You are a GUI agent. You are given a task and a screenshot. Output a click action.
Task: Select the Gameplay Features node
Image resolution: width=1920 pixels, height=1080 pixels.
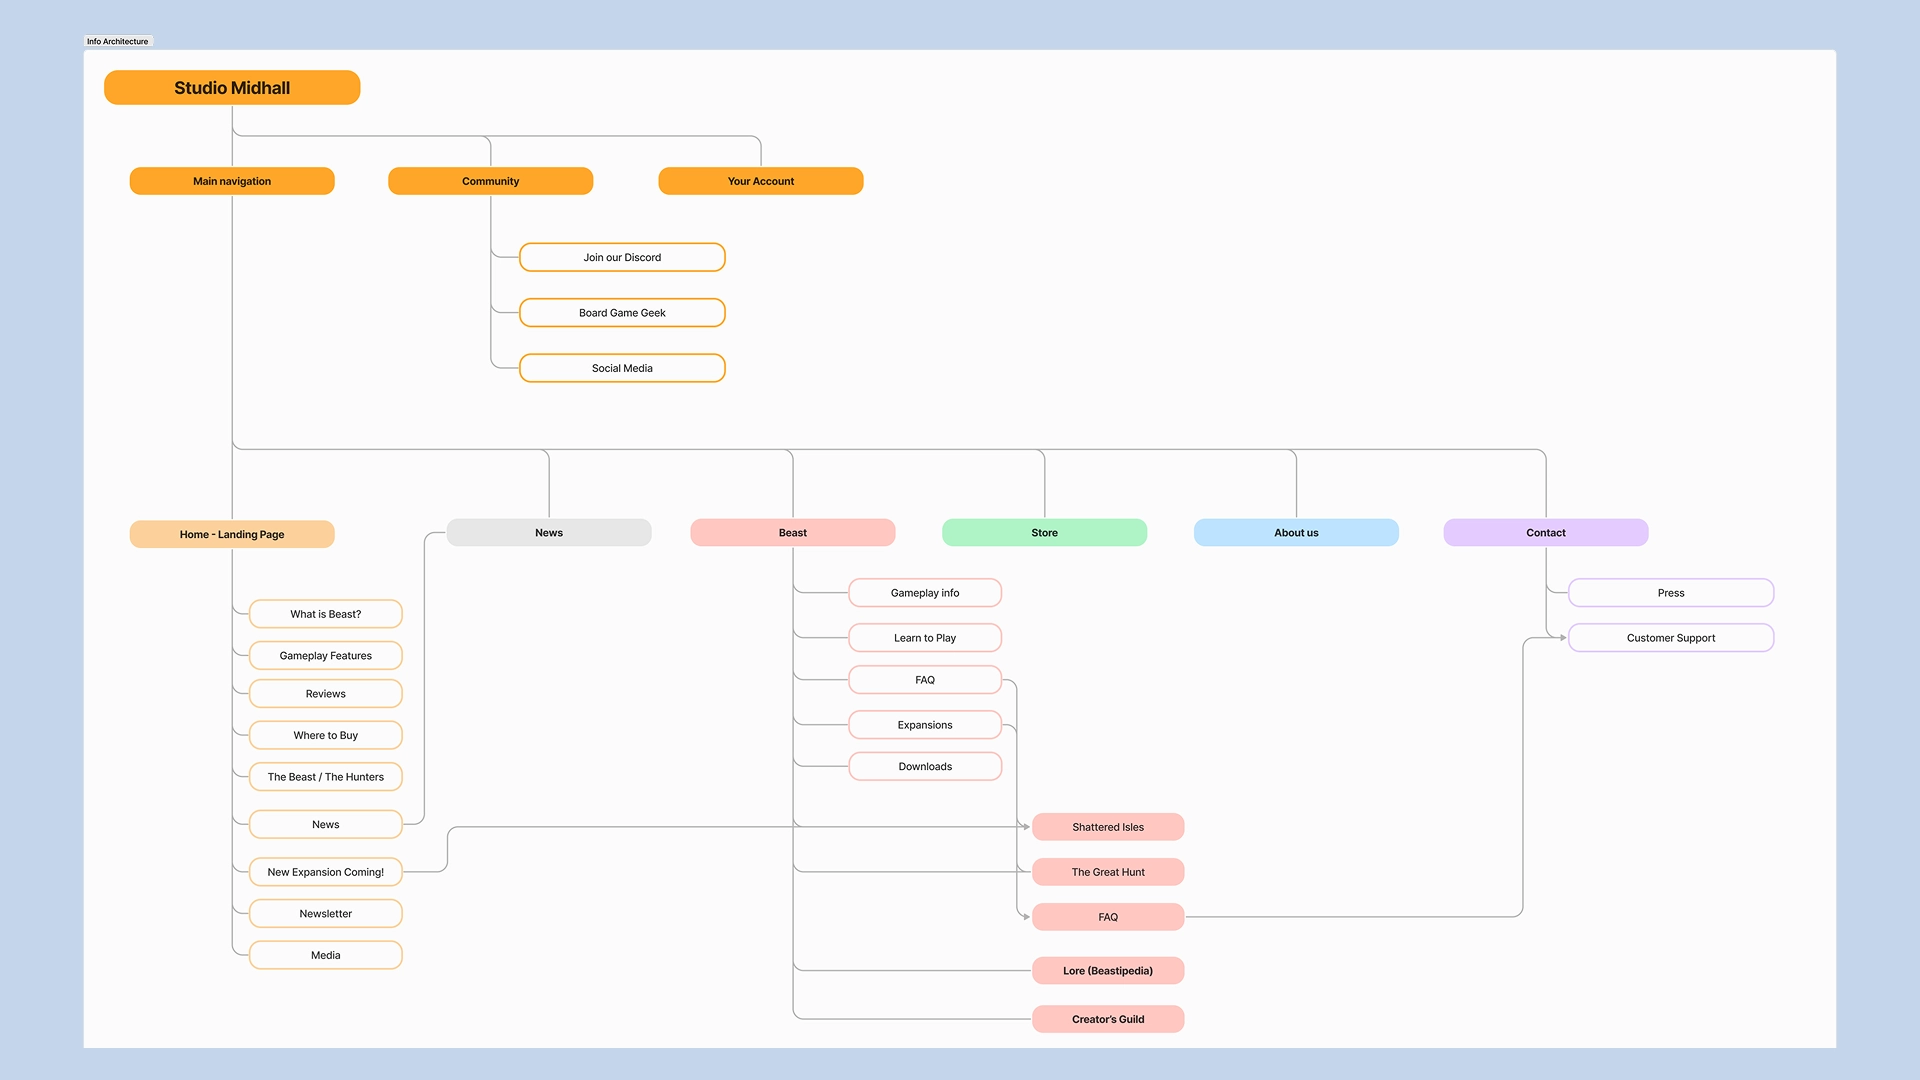click(325, 655)
